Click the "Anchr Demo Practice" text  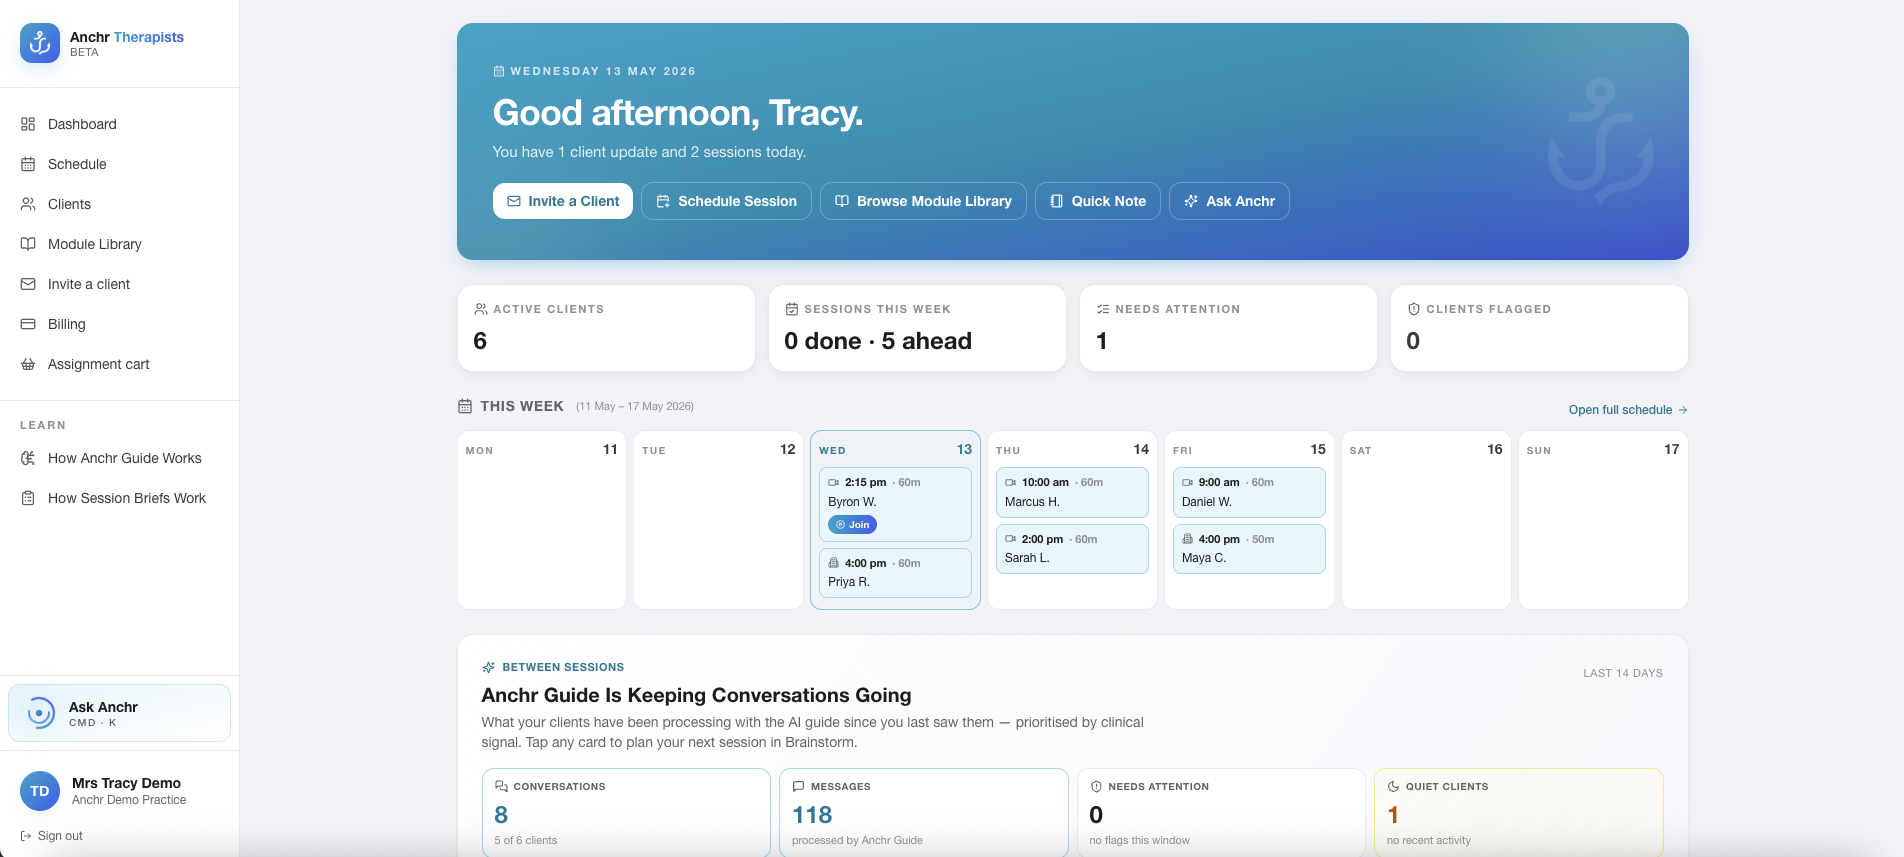click(129, 800)
